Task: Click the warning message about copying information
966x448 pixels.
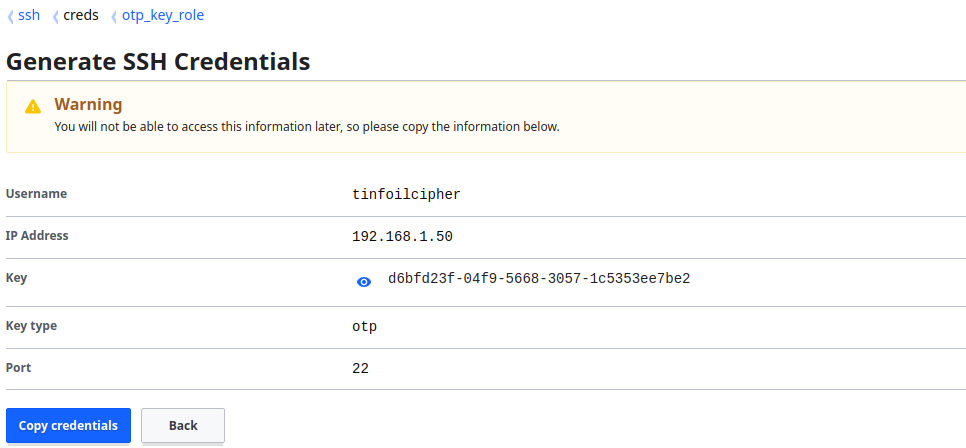Action: point(307,128)
